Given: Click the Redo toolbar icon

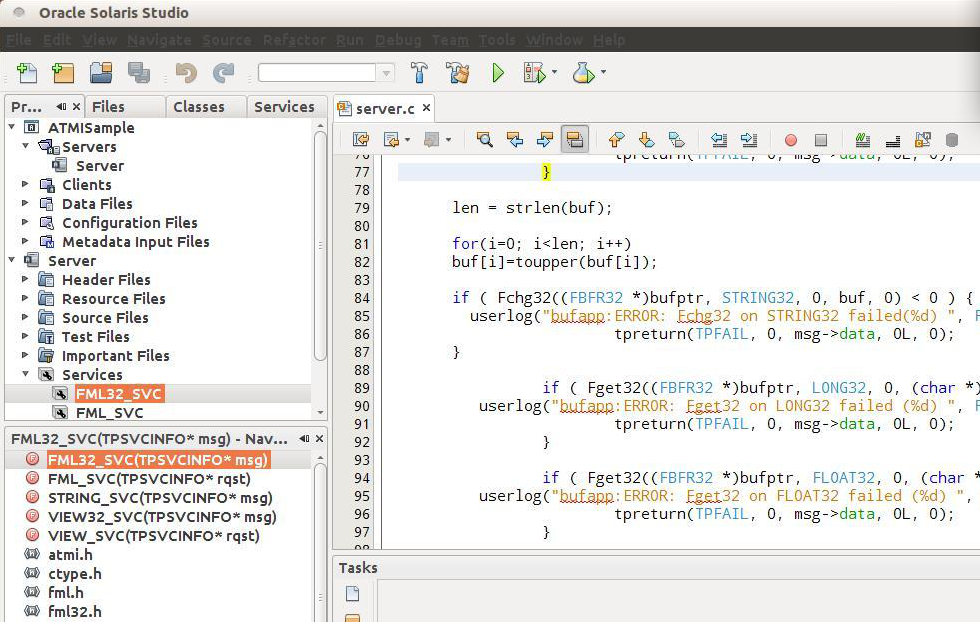Looking at the screenshot, I should (x=223, y=73).
